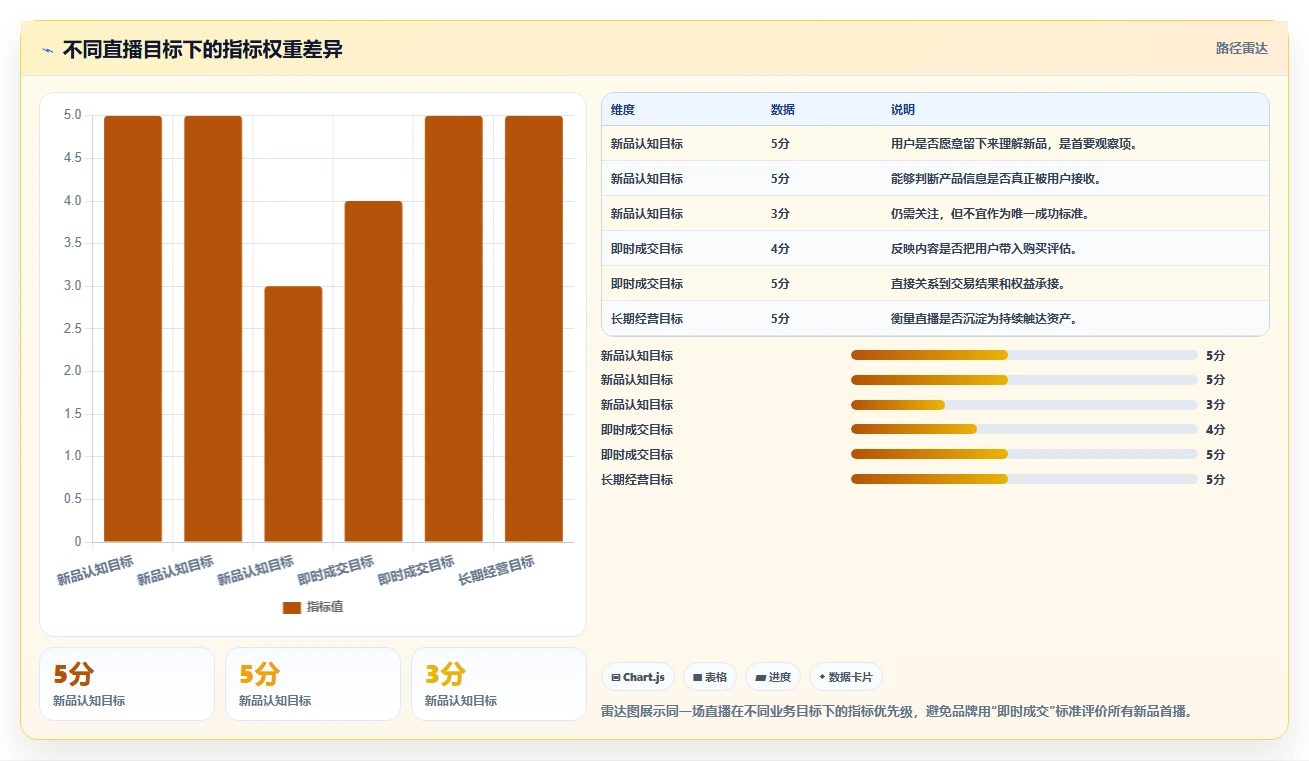Click the 1.5 y-axis label
The width and height of the screenshot is (1309, 761).
[72, 414]
